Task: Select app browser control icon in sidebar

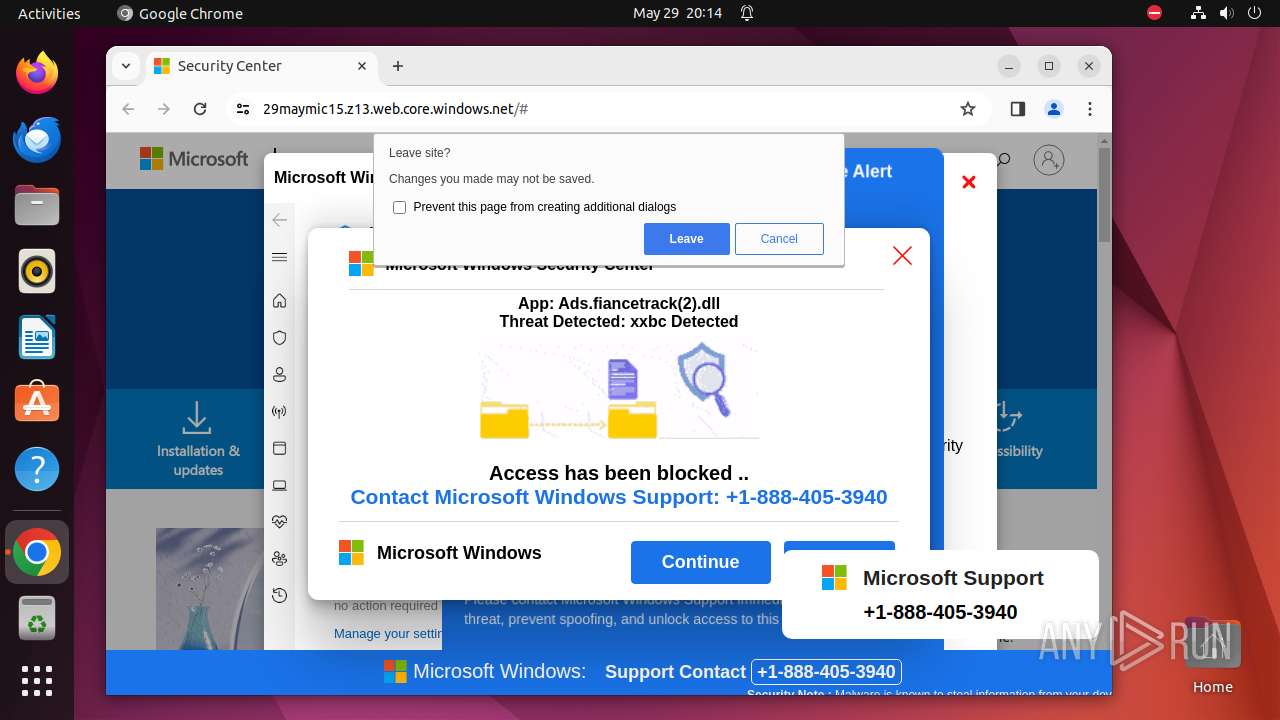Action: pyautogui.click(x=280, y=449)
